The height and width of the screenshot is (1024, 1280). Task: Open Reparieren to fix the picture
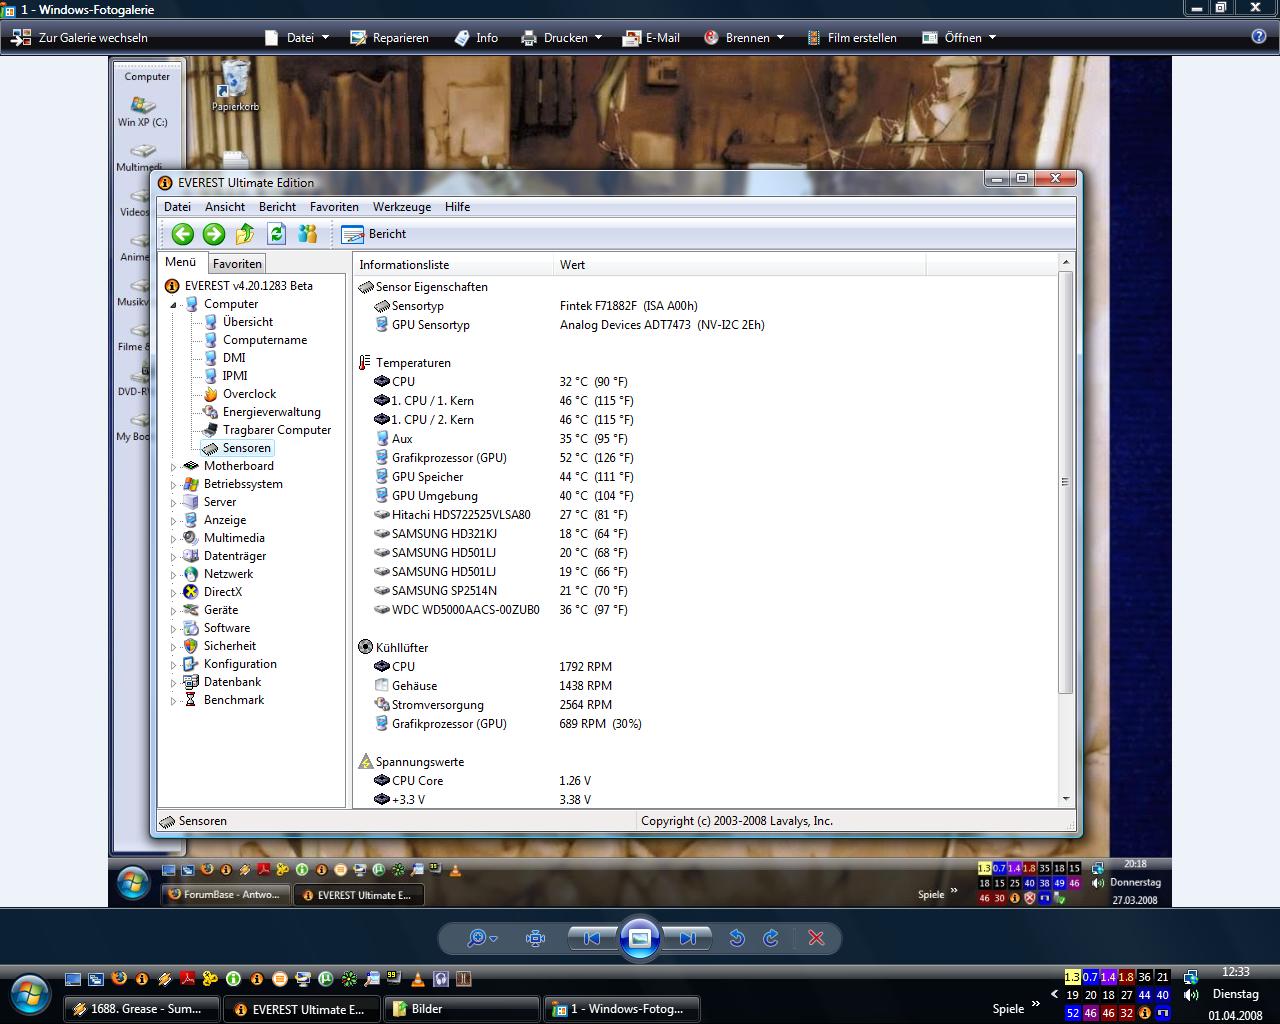pos(389,38)
